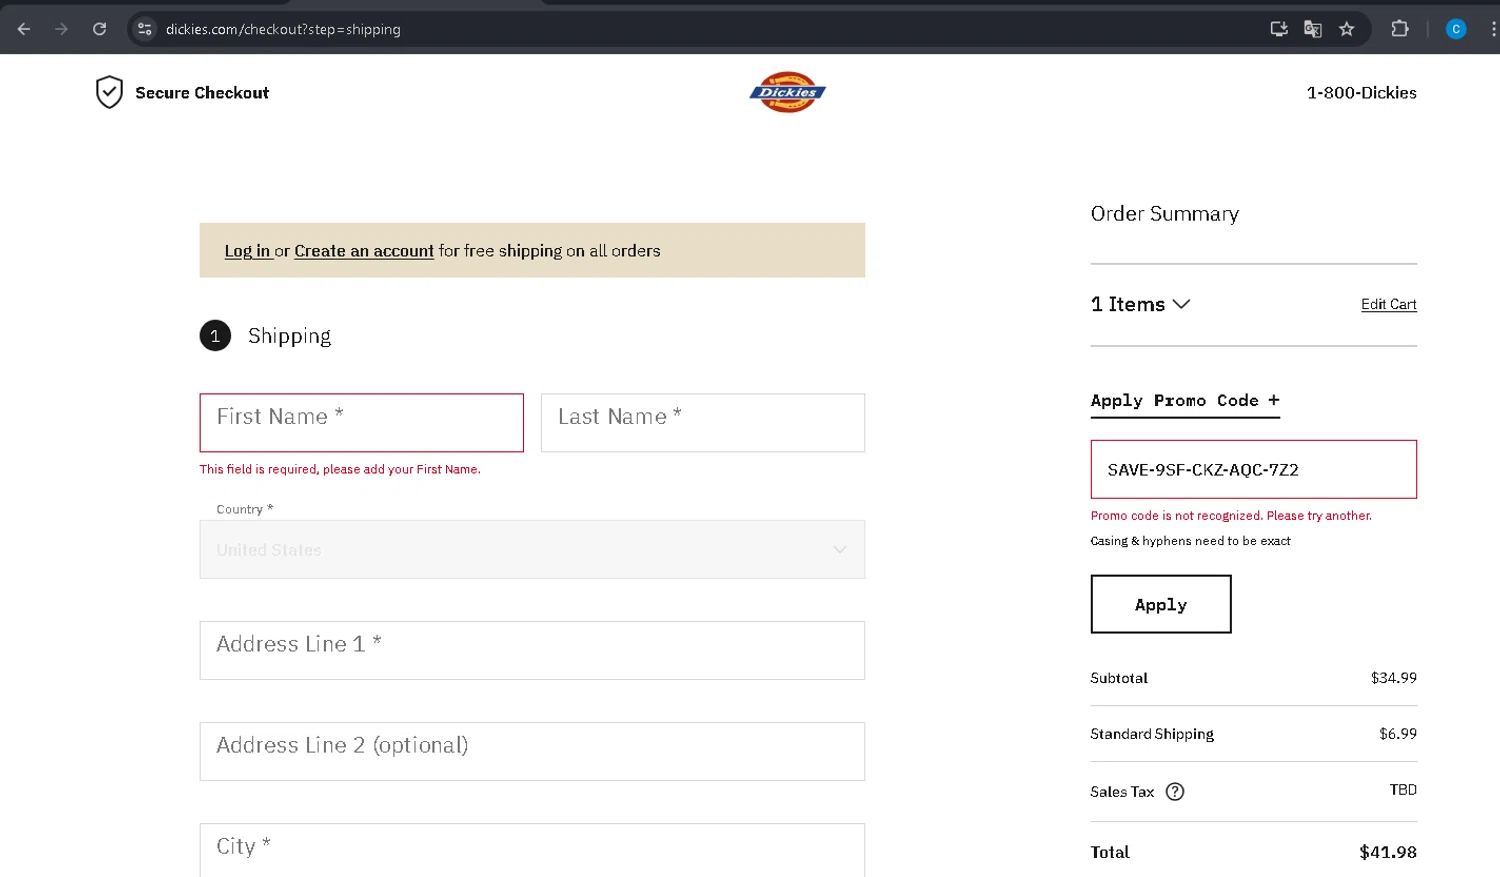Open the browser extensions puzzle icon

tap(1400, 29)
